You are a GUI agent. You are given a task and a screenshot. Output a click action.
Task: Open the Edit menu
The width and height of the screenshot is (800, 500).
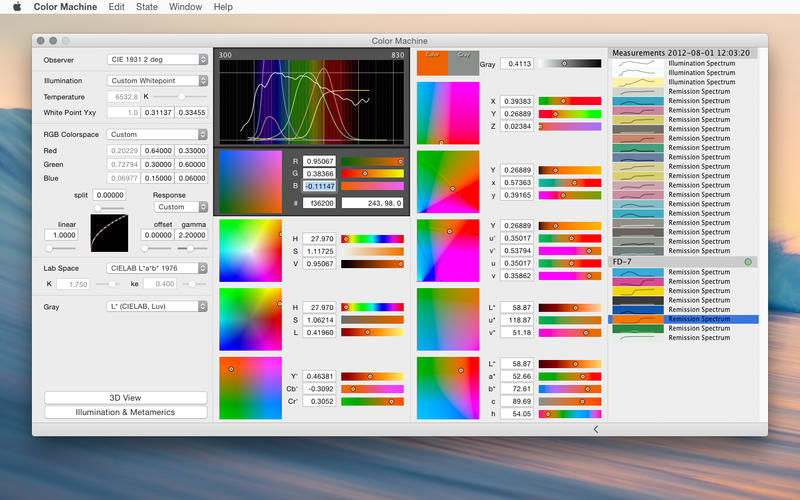(x=116, y=7)
